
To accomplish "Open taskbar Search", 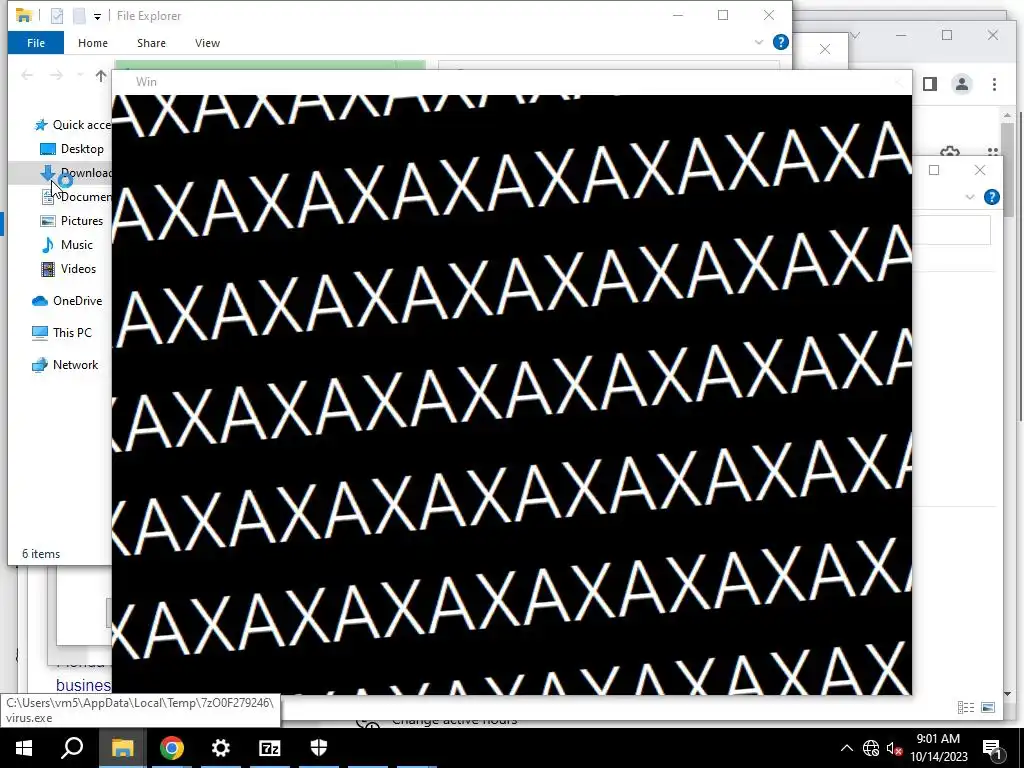I will (72, 748).
